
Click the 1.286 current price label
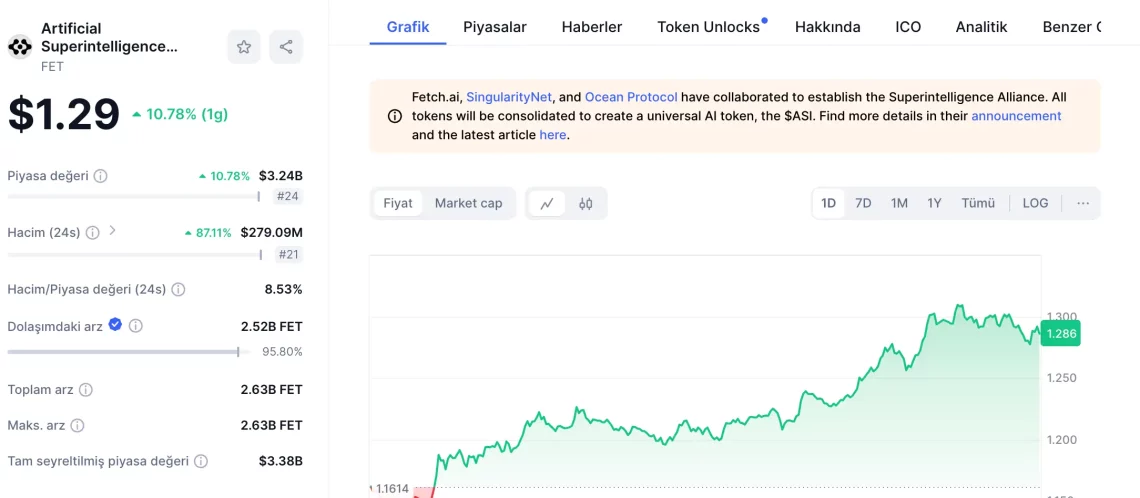coord(1061,334)
